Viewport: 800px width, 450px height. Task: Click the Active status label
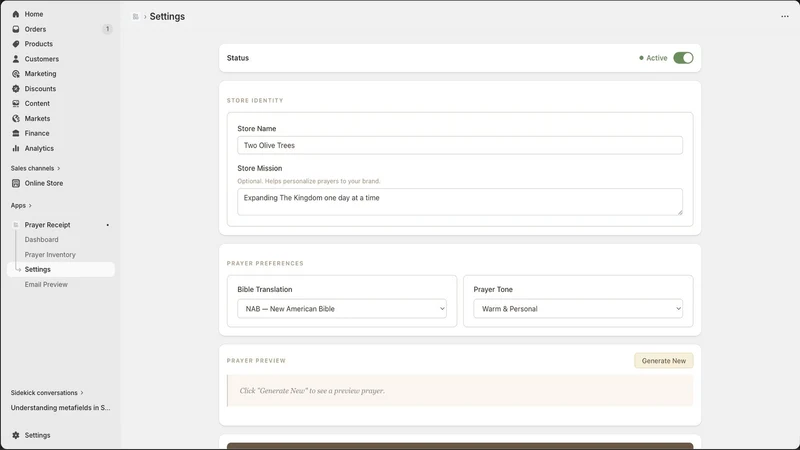tap(657, 58)
